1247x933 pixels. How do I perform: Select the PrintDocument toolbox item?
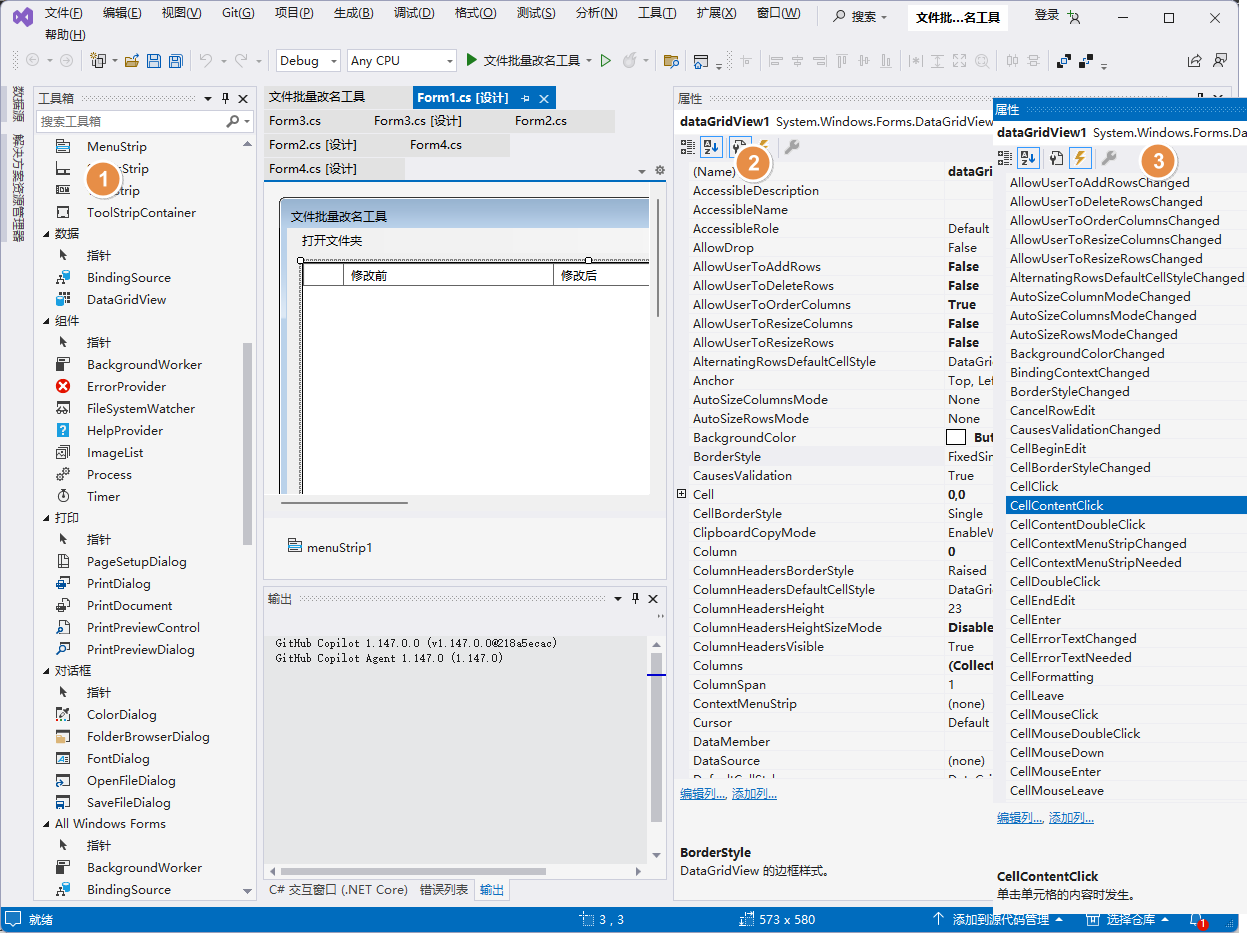[x=129, y=606]
